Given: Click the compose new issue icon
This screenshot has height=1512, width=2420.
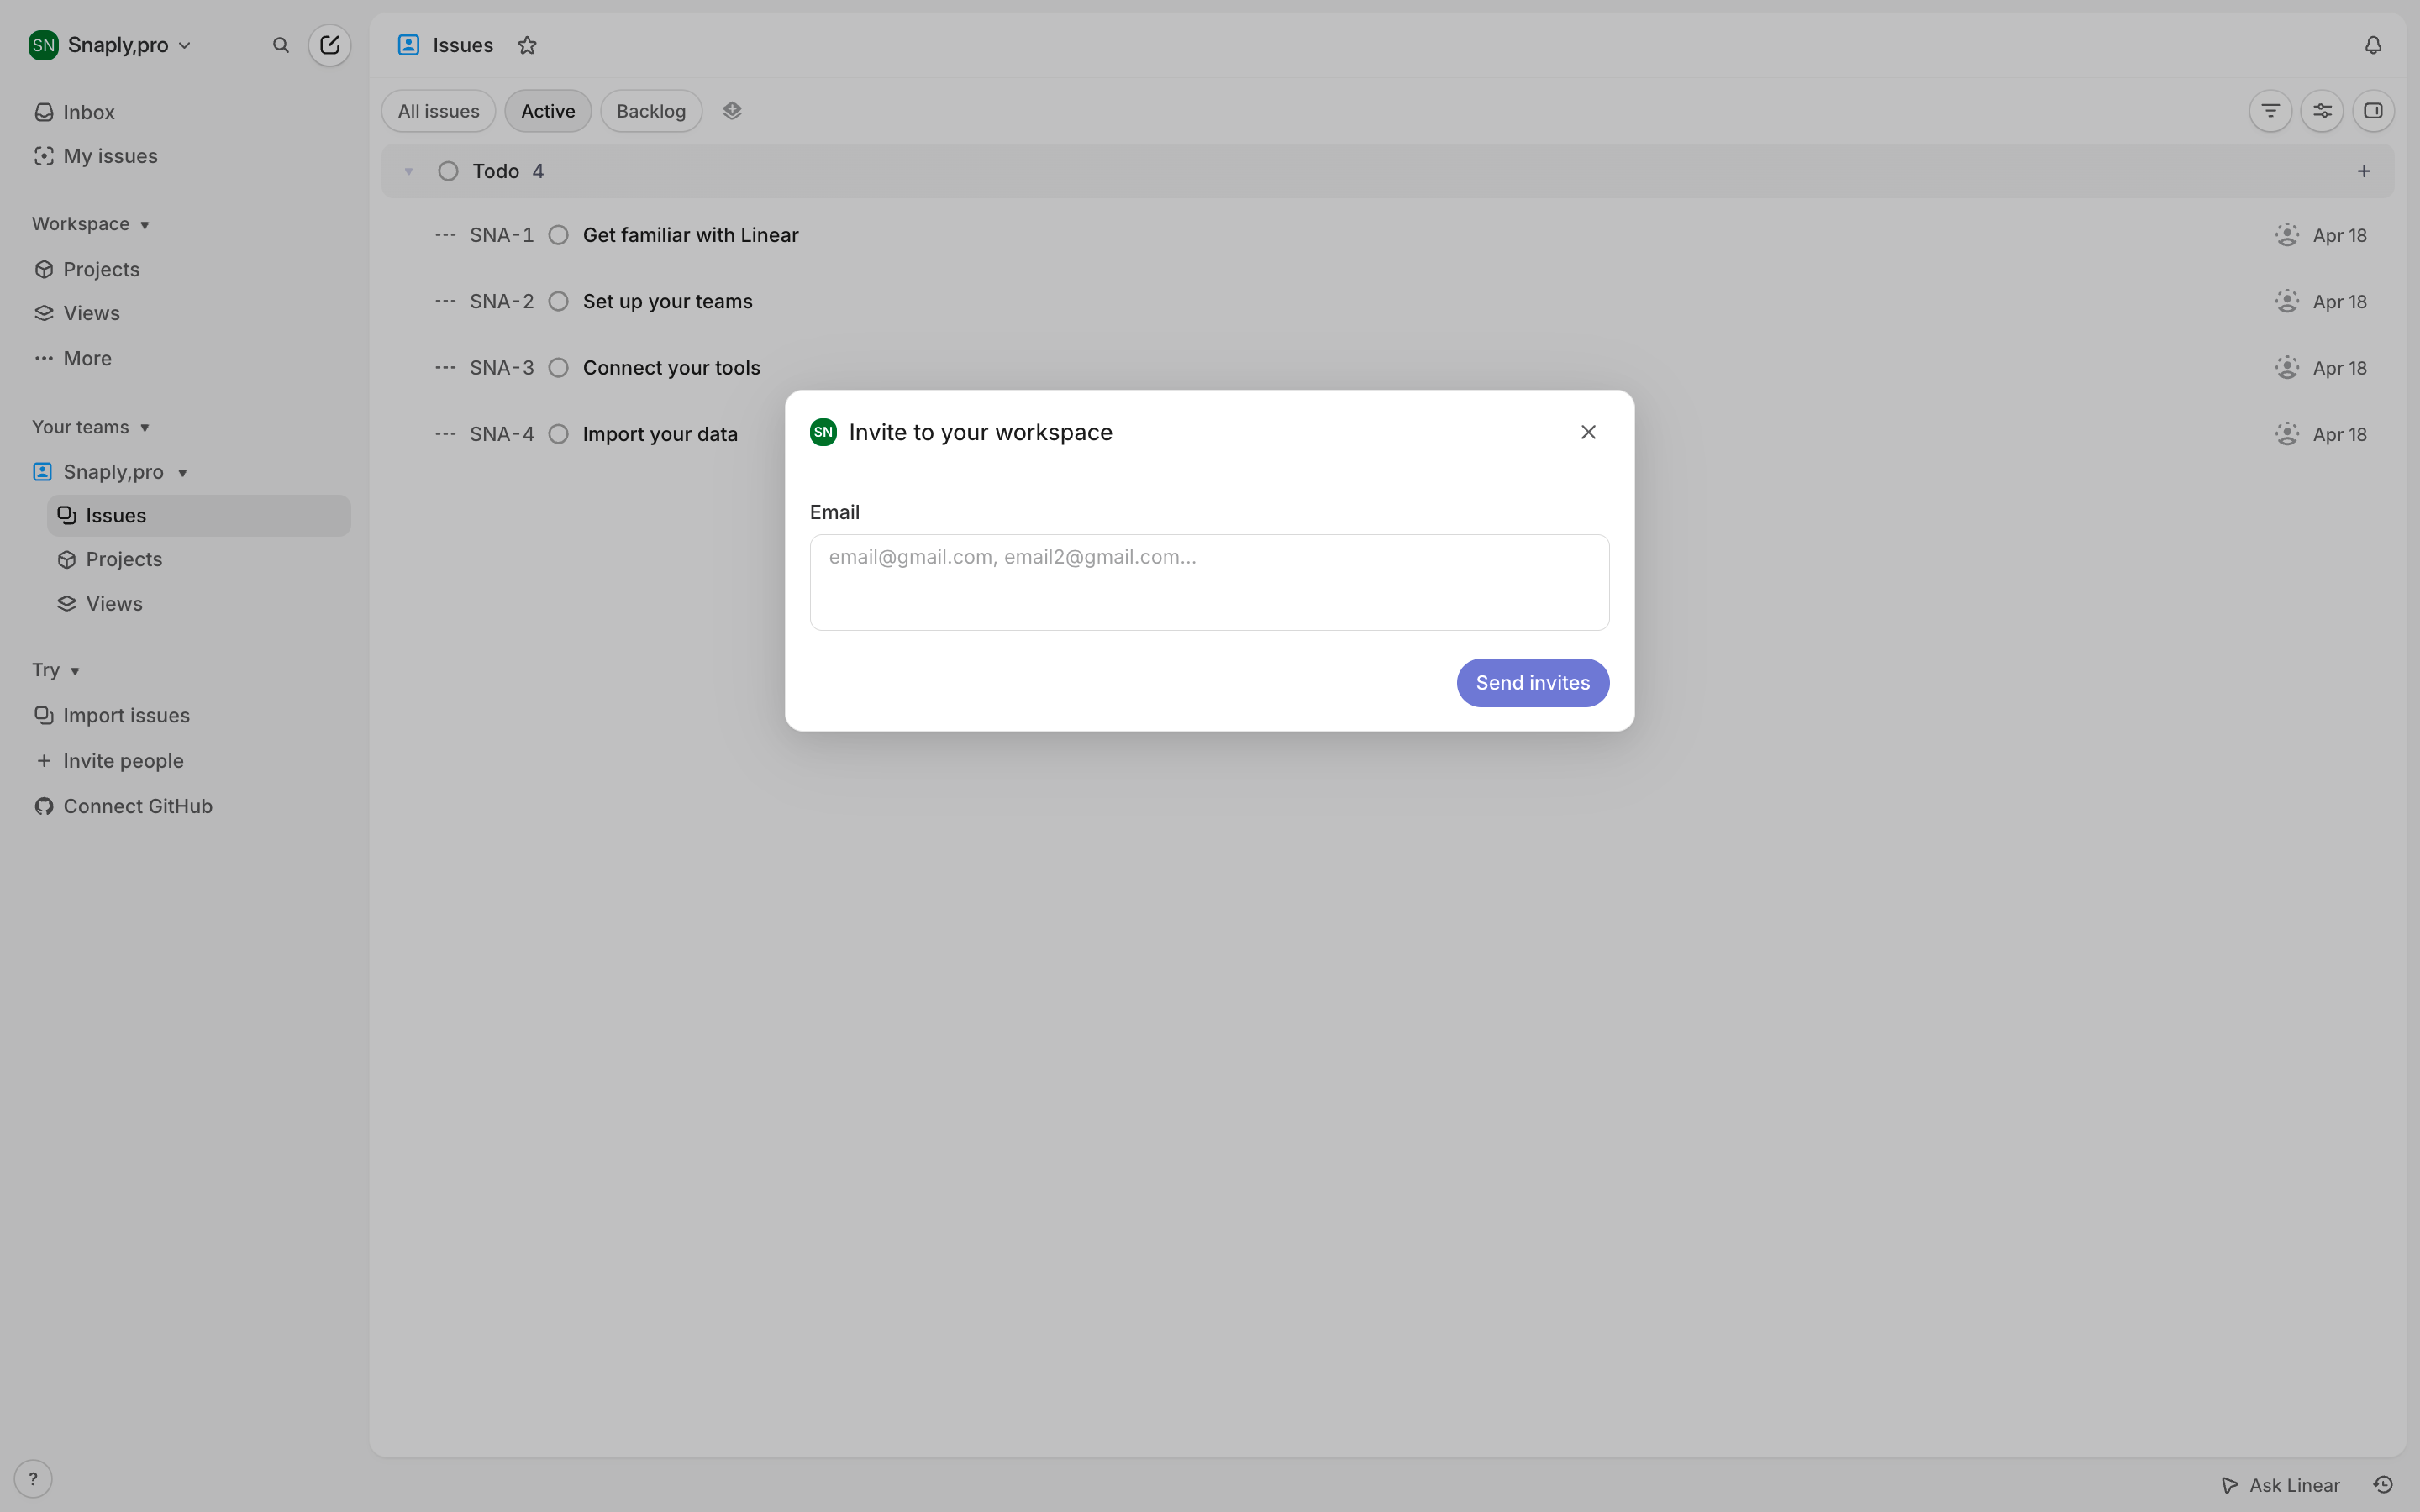Looking at the screenshot, I should pyautogui.click(x=329, y=45).
